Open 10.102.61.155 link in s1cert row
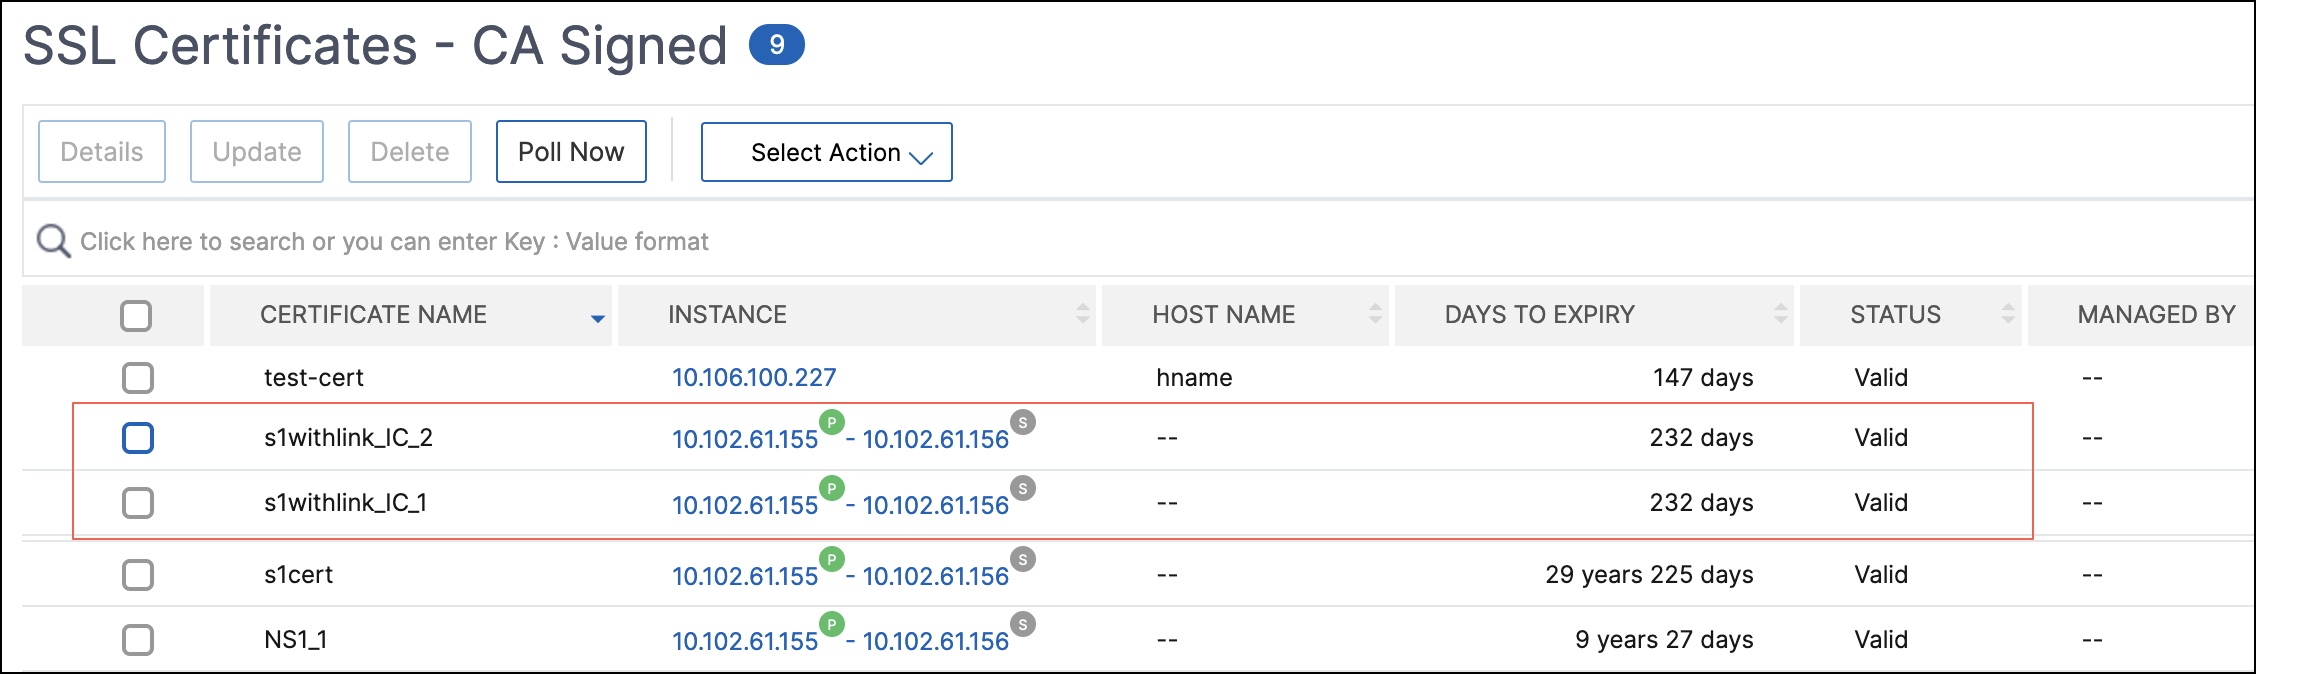The height and width of the screenshot is (674, 2298). click(745, 576)
